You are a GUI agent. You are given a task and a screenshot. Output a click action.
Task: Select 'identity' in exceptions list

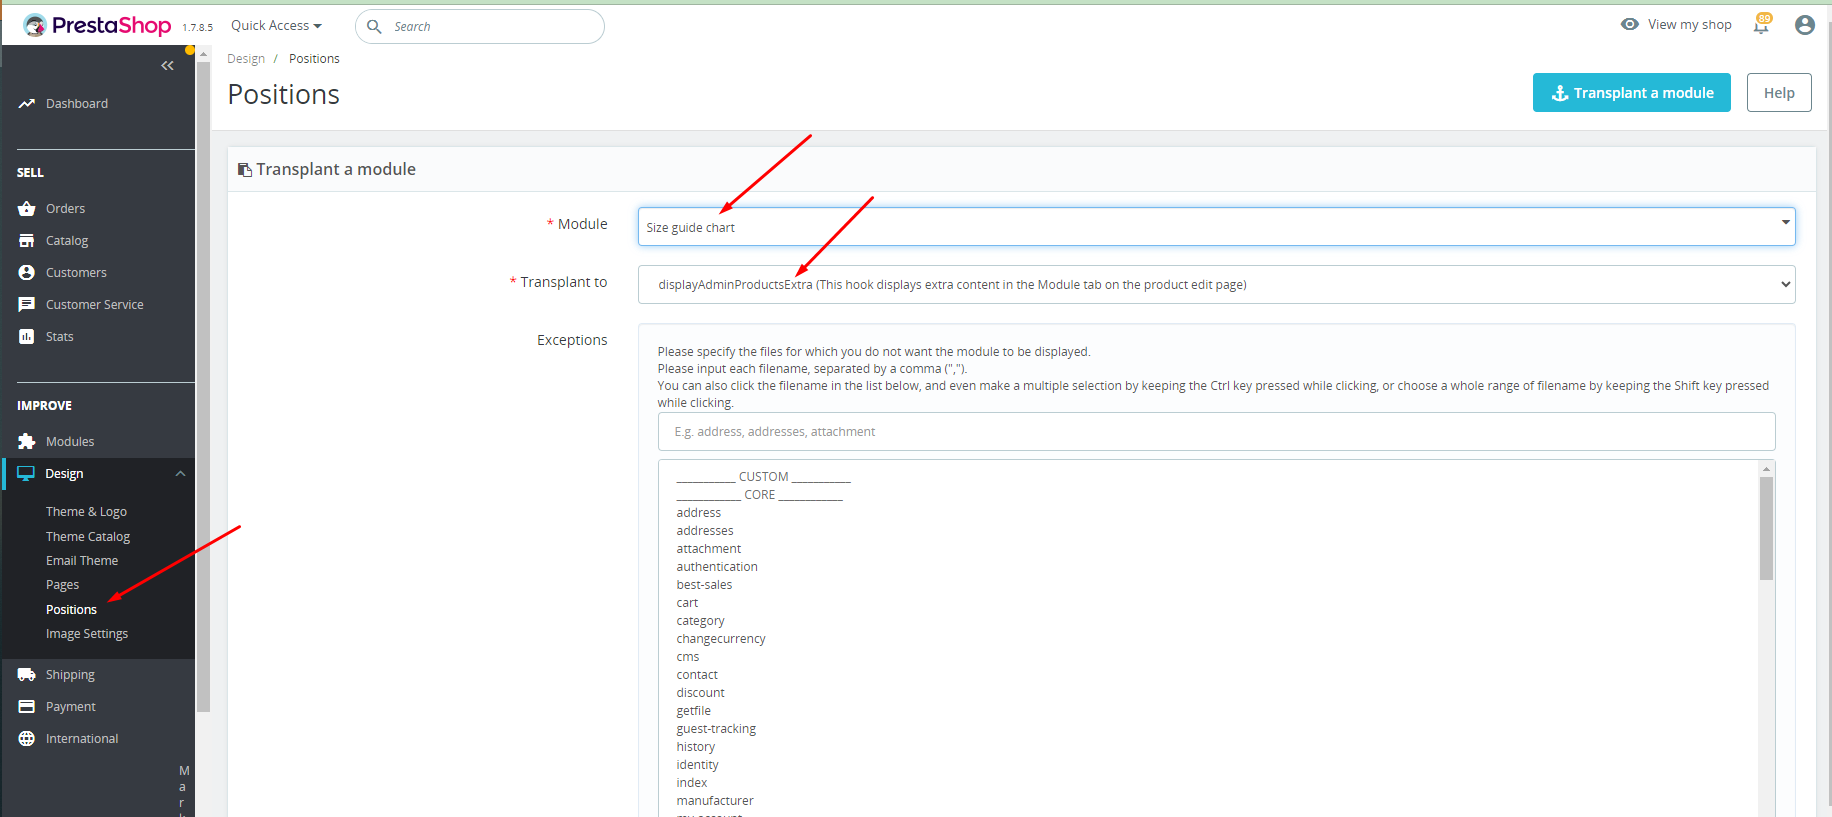697,765
